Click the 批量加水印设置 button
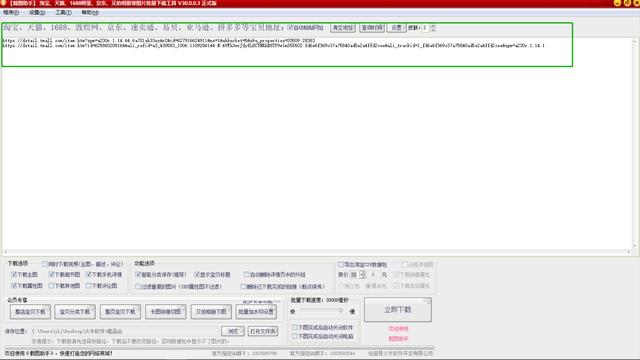The width and height of the screenshot is (640, 360). tap(256, 311)
